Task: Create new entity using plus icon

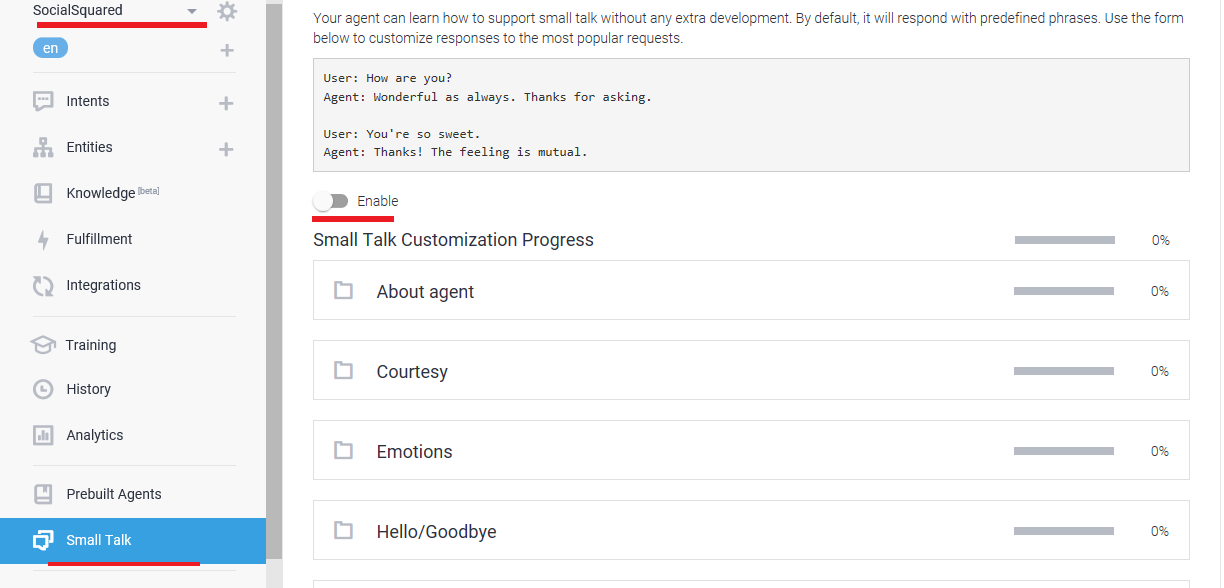Action: click(x=226, y=149)
